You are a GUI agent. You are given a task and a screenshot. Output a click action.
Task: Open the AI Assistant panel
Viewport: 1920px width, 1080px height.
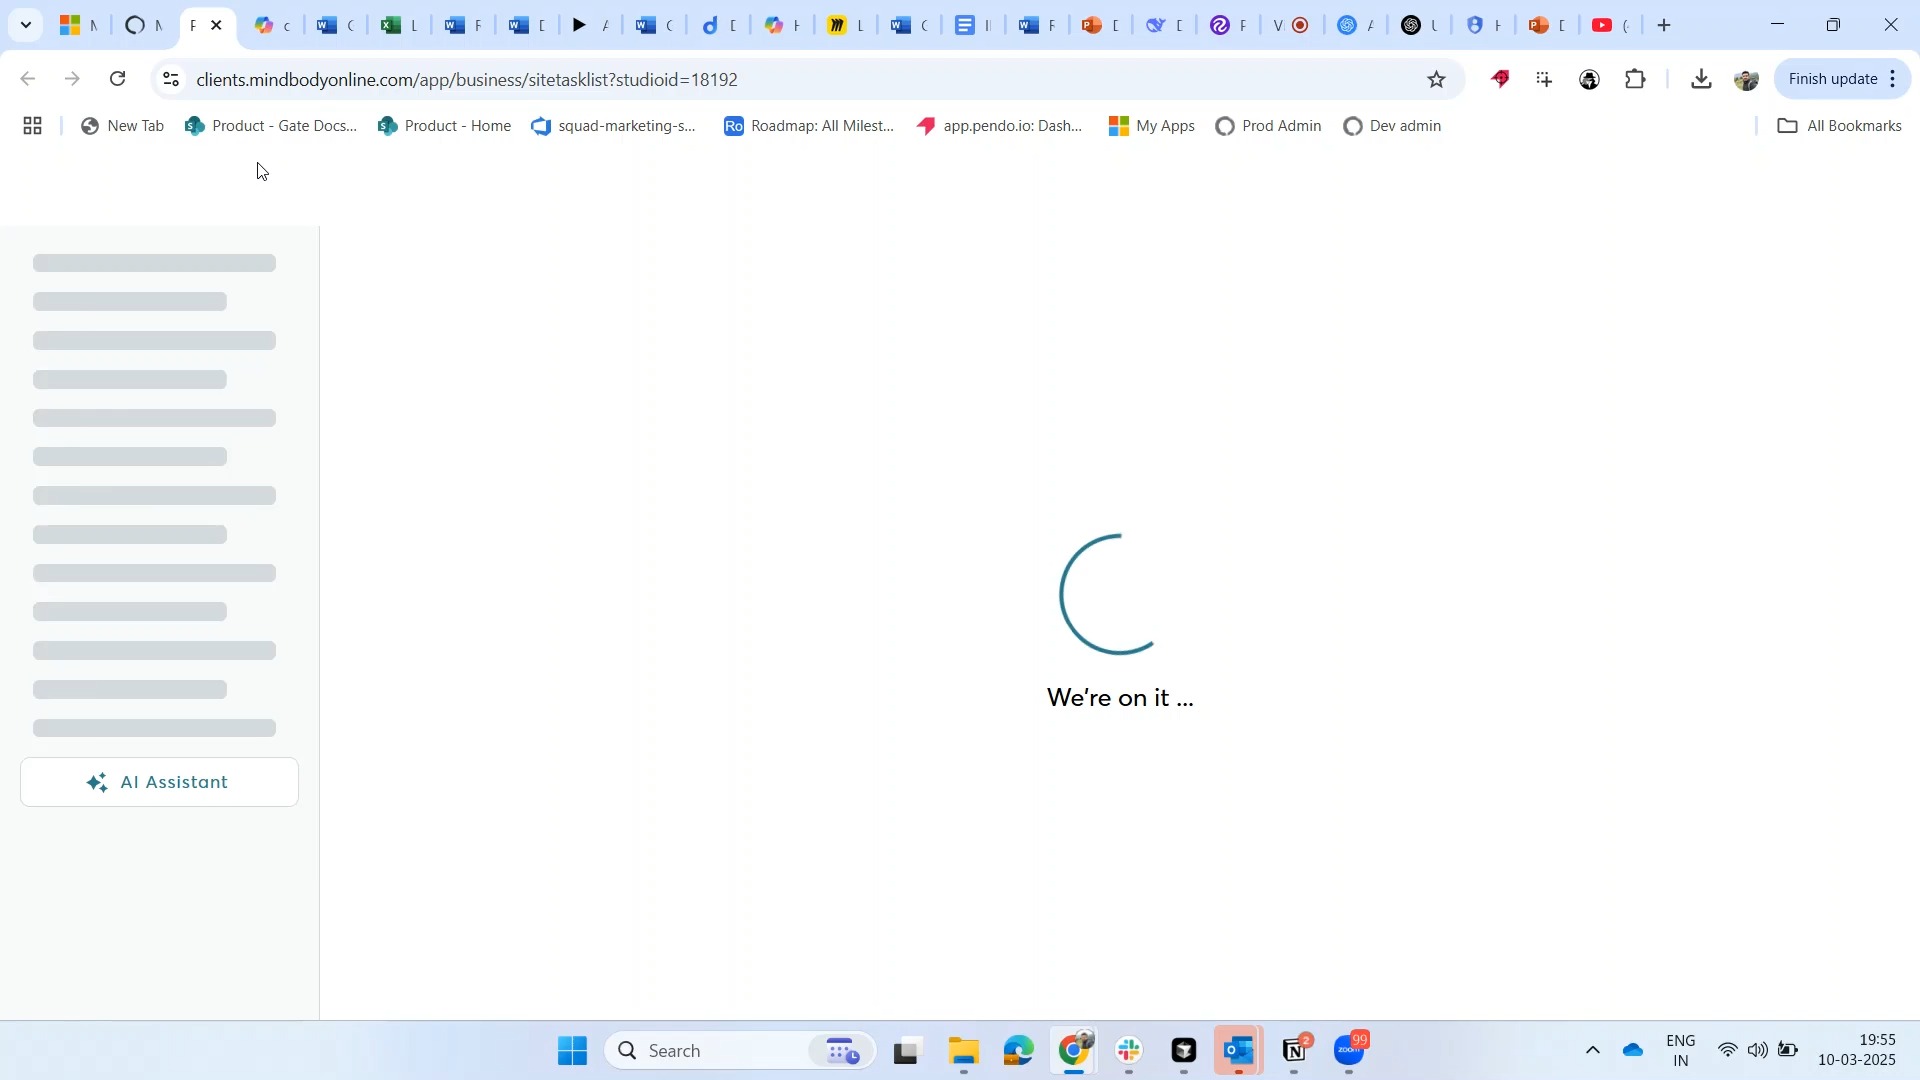click(159, 783)
